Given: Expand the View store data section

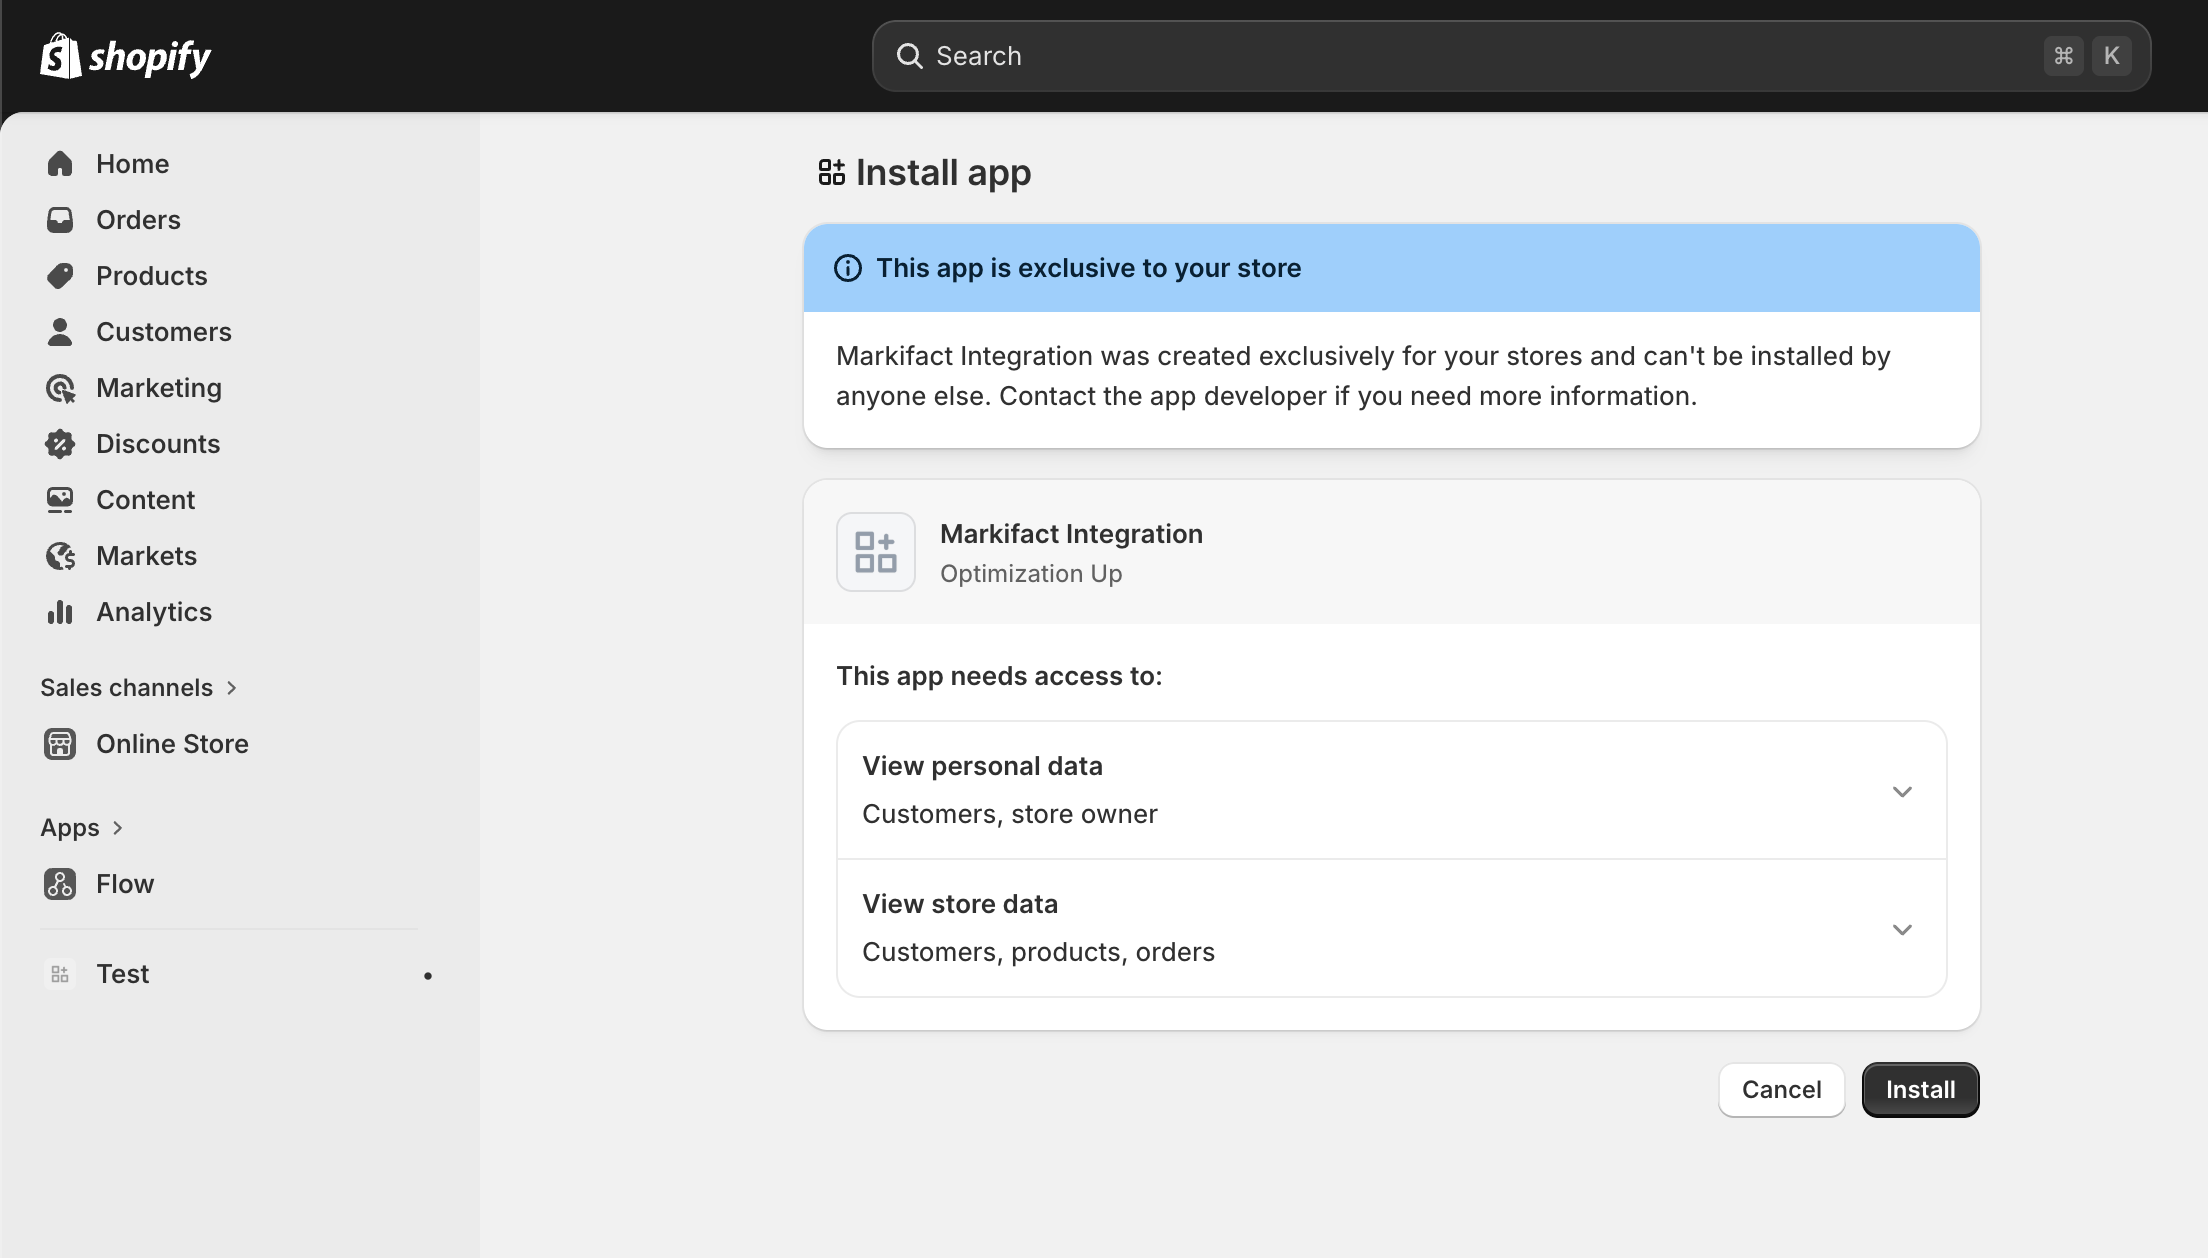Looking at the screenshot, I should point(1901,928).
